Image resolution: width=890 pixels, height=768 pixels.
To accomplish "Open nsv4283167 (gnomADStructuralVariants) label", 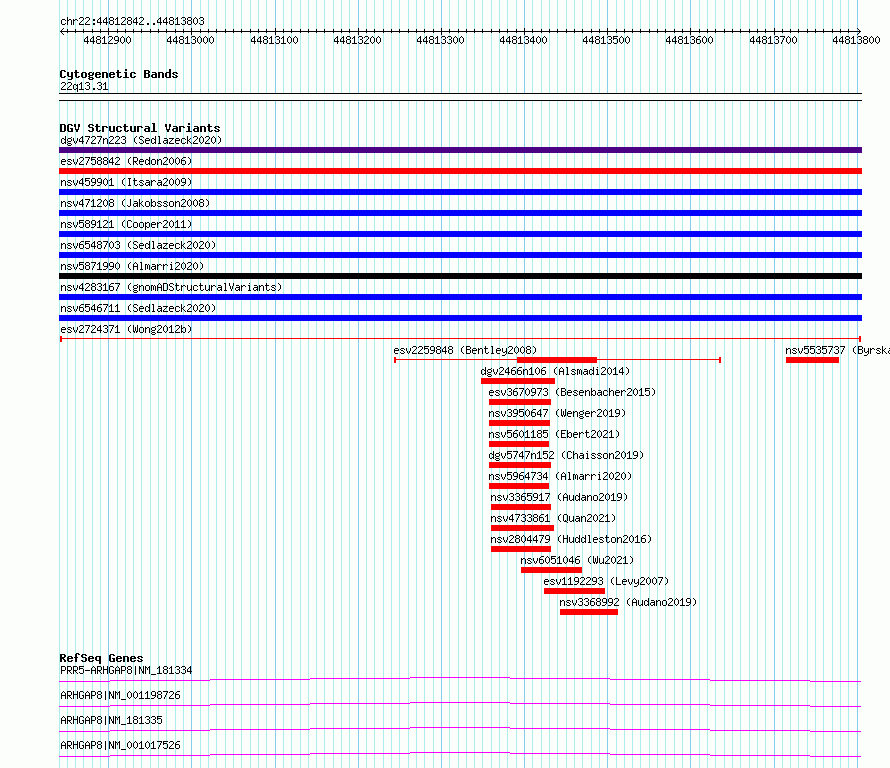I will pyautogui.click(x=171, y=287).
